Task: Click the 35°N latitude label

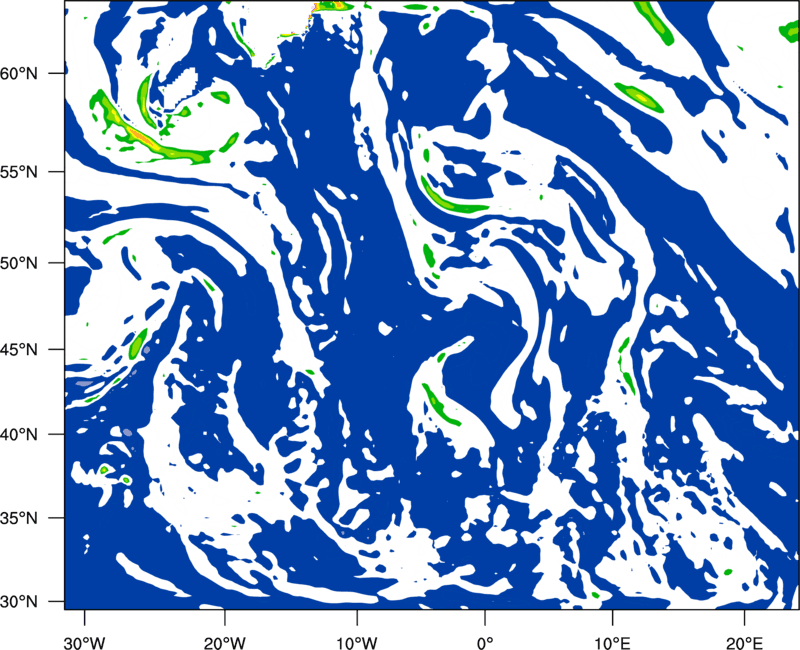Action: click(19, 518)
